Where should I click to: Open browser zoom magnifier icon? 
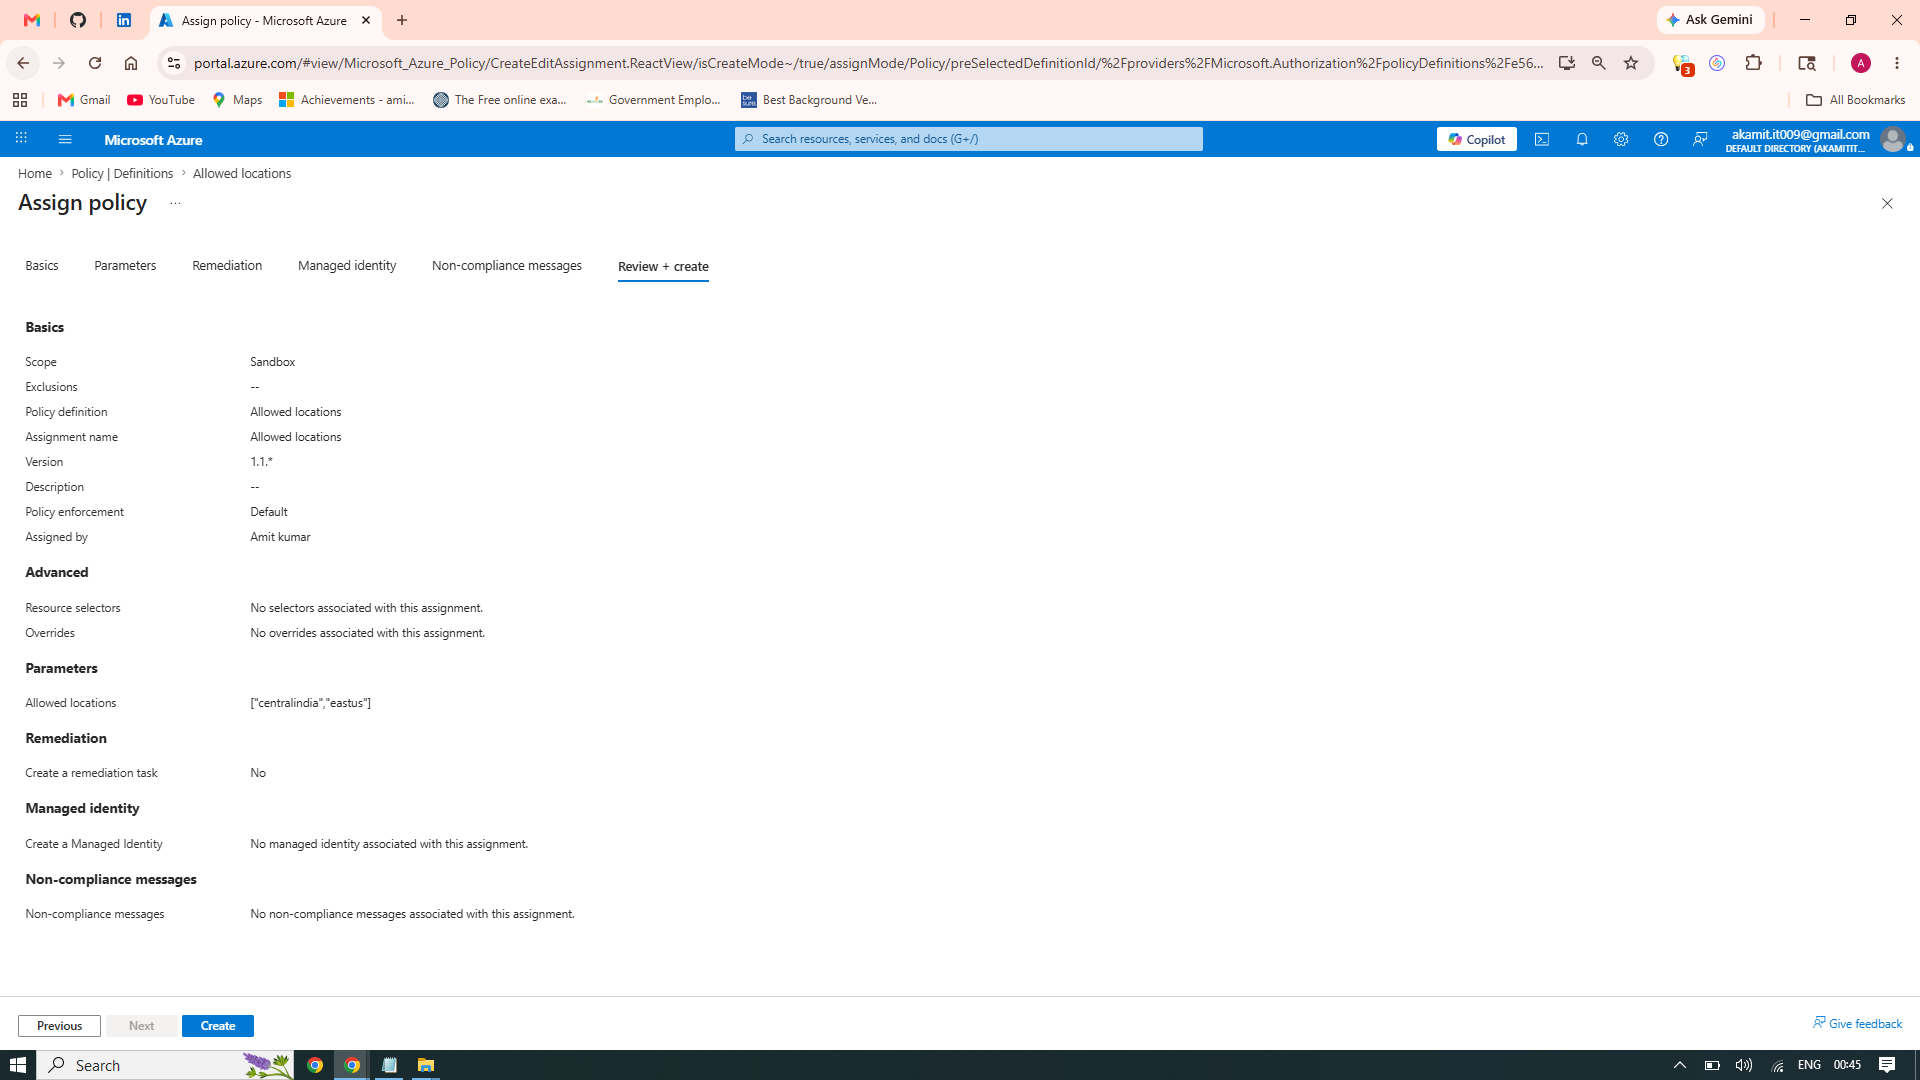[1599, 63]
